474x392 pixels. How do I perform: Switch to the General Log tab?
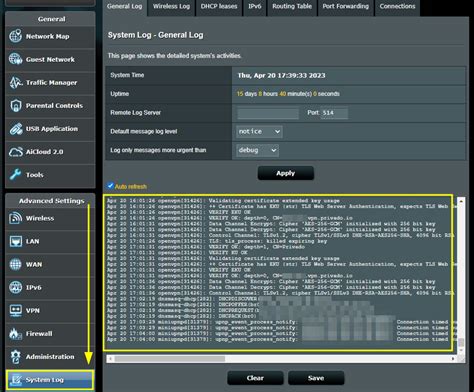[x=125, y=7]
